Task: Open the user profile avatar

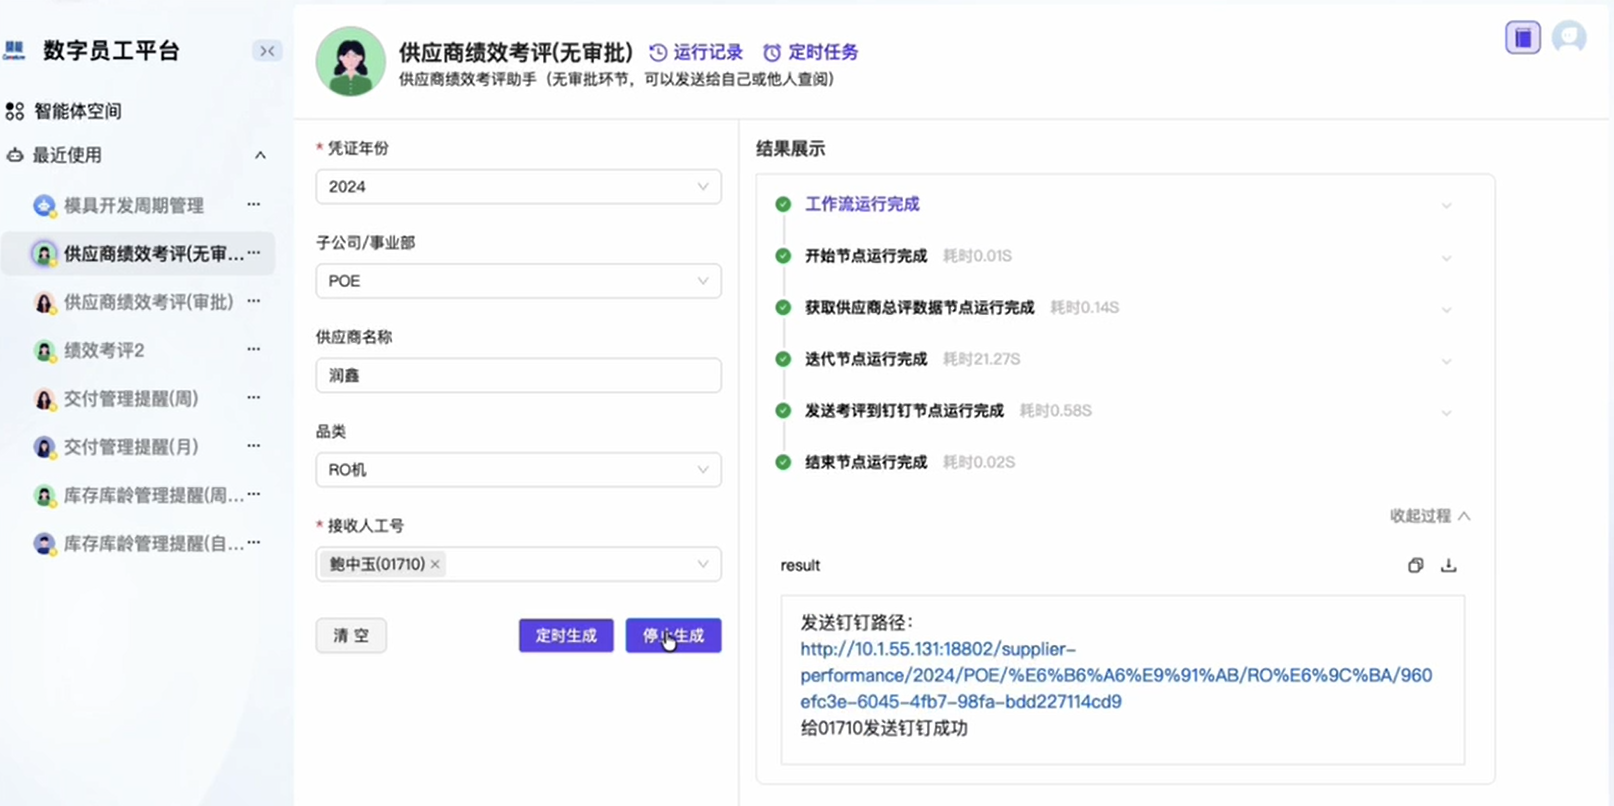Action: pos(1568,38)
